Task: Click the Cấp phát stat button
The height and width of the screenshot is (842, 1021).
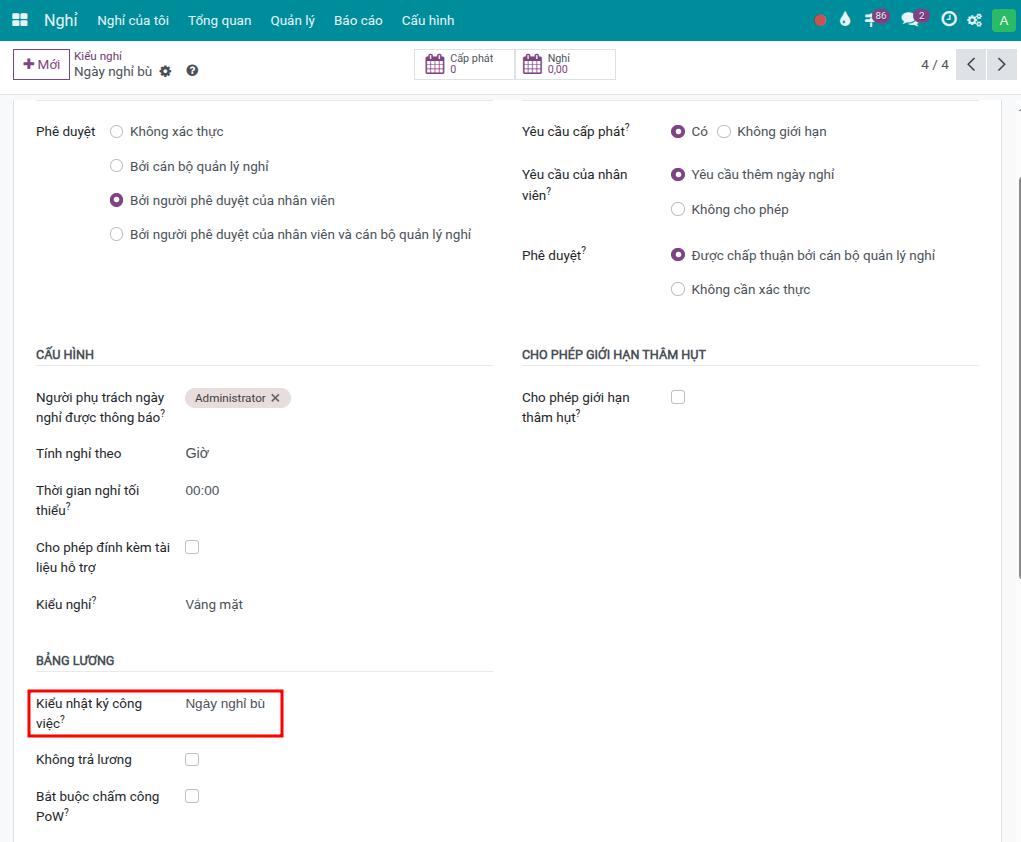Action: [464, 65]
